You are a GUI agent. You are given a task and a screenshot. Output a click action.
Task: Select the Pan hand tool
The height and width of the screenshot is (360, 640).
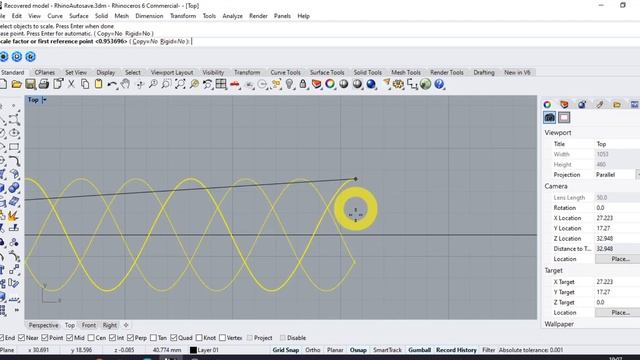click(125, 84)
